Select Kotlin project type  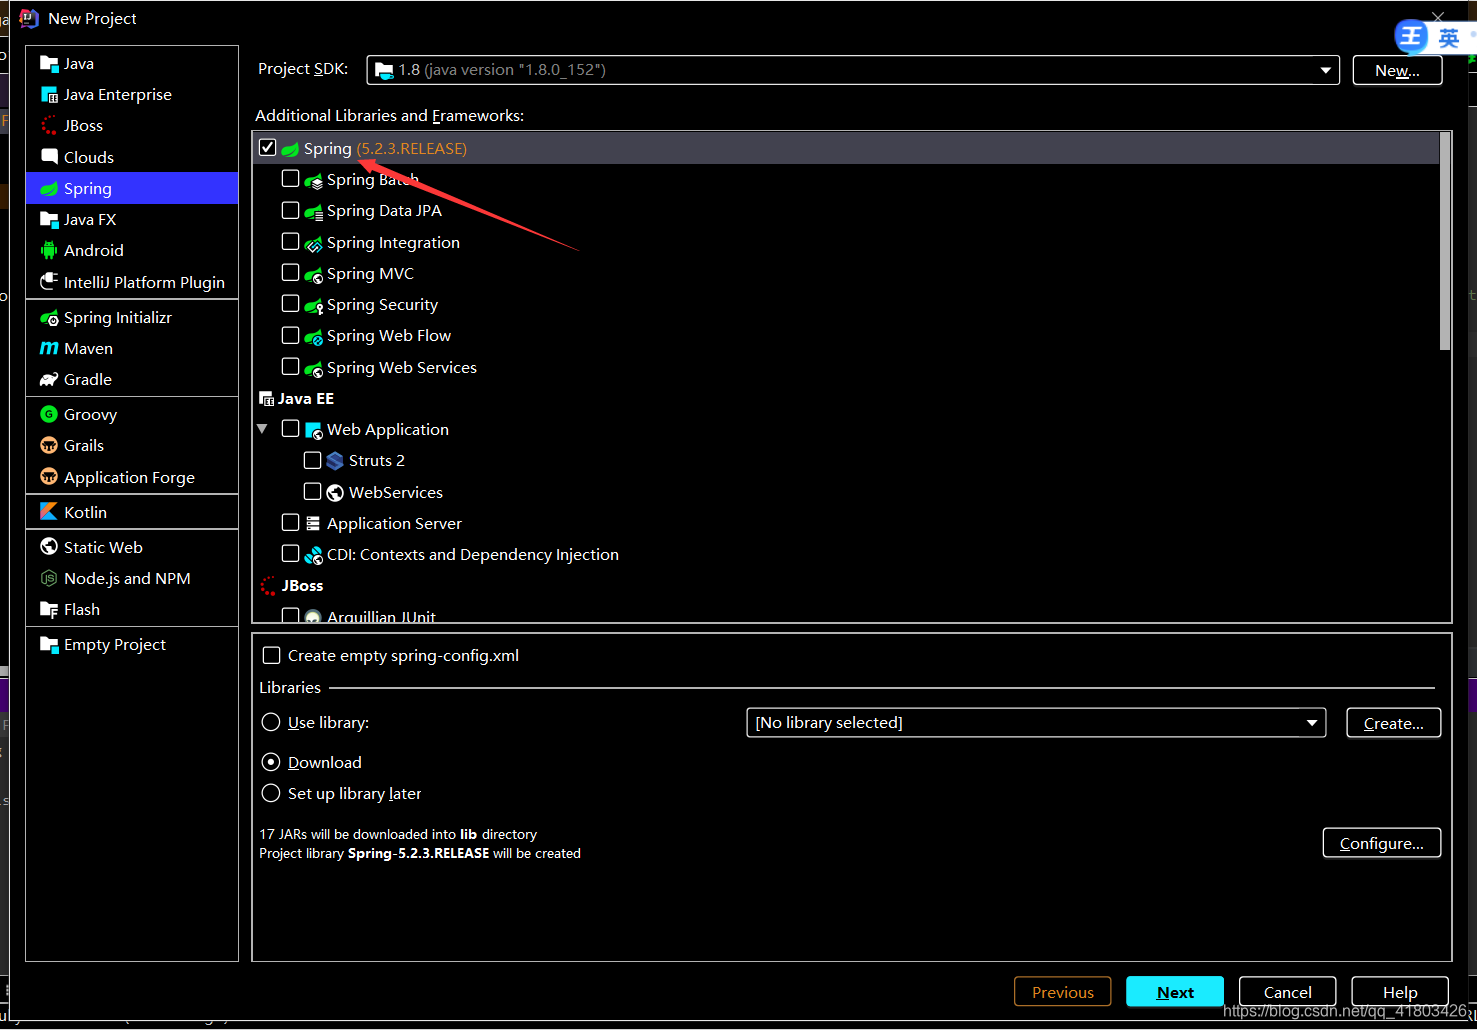(x=132, y=512)
